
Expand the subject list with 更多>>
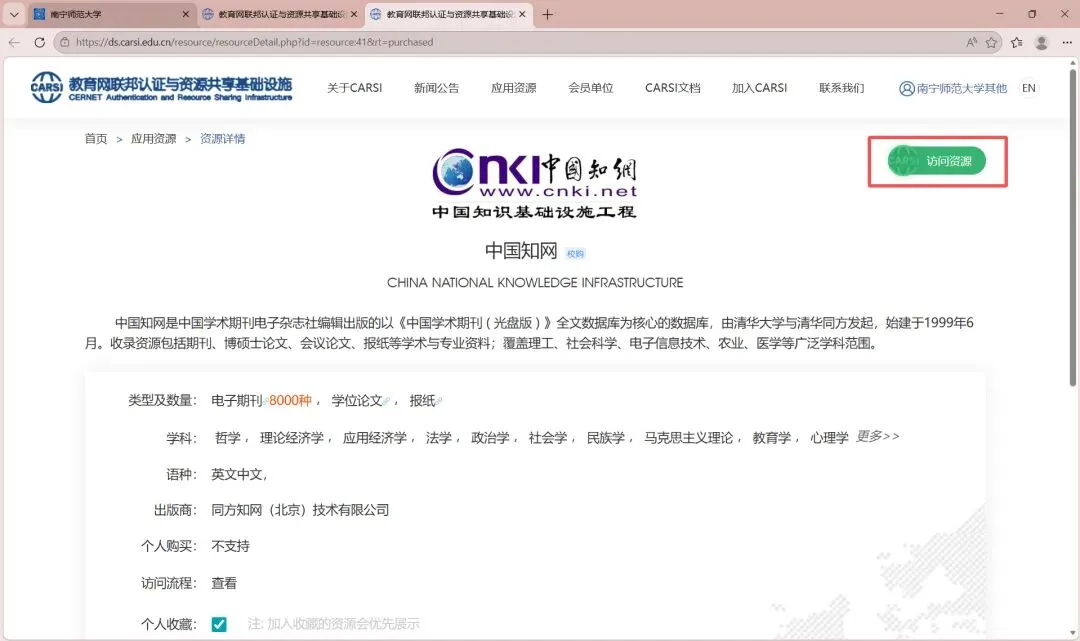point(878,437)
